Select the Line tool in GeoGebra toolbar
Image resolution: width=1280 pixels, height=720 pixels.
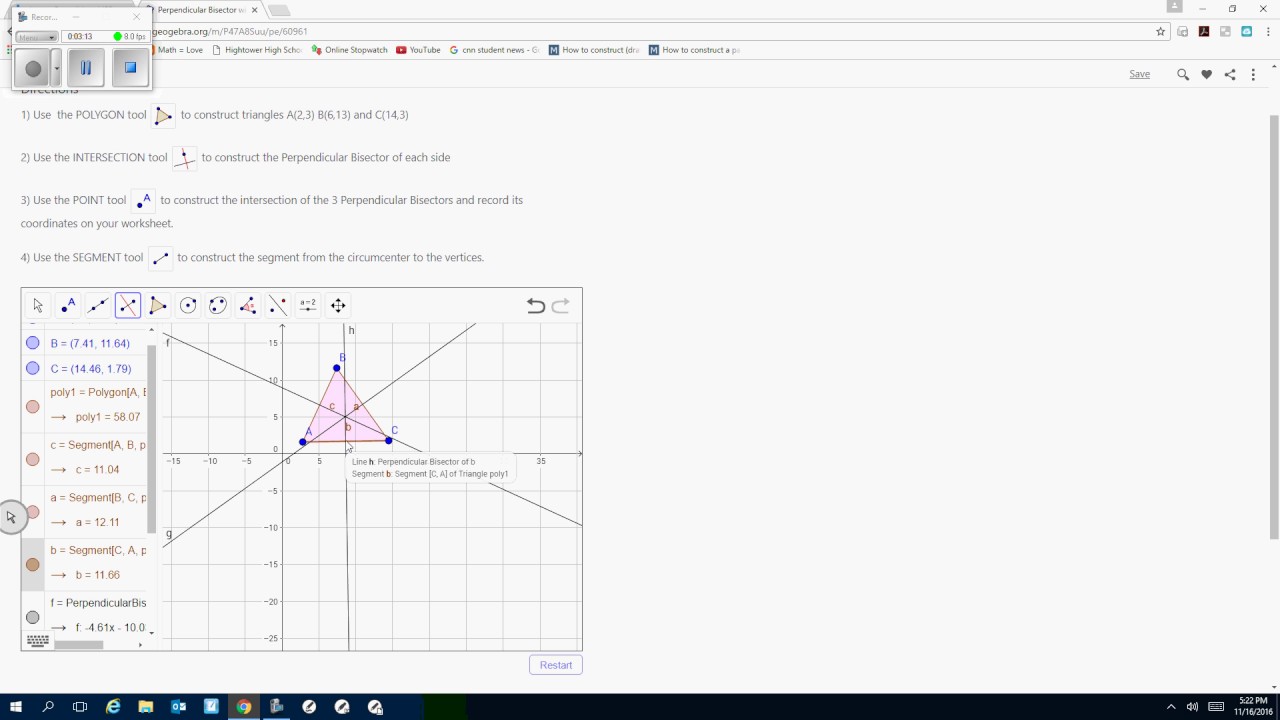(x=98, y=305)
